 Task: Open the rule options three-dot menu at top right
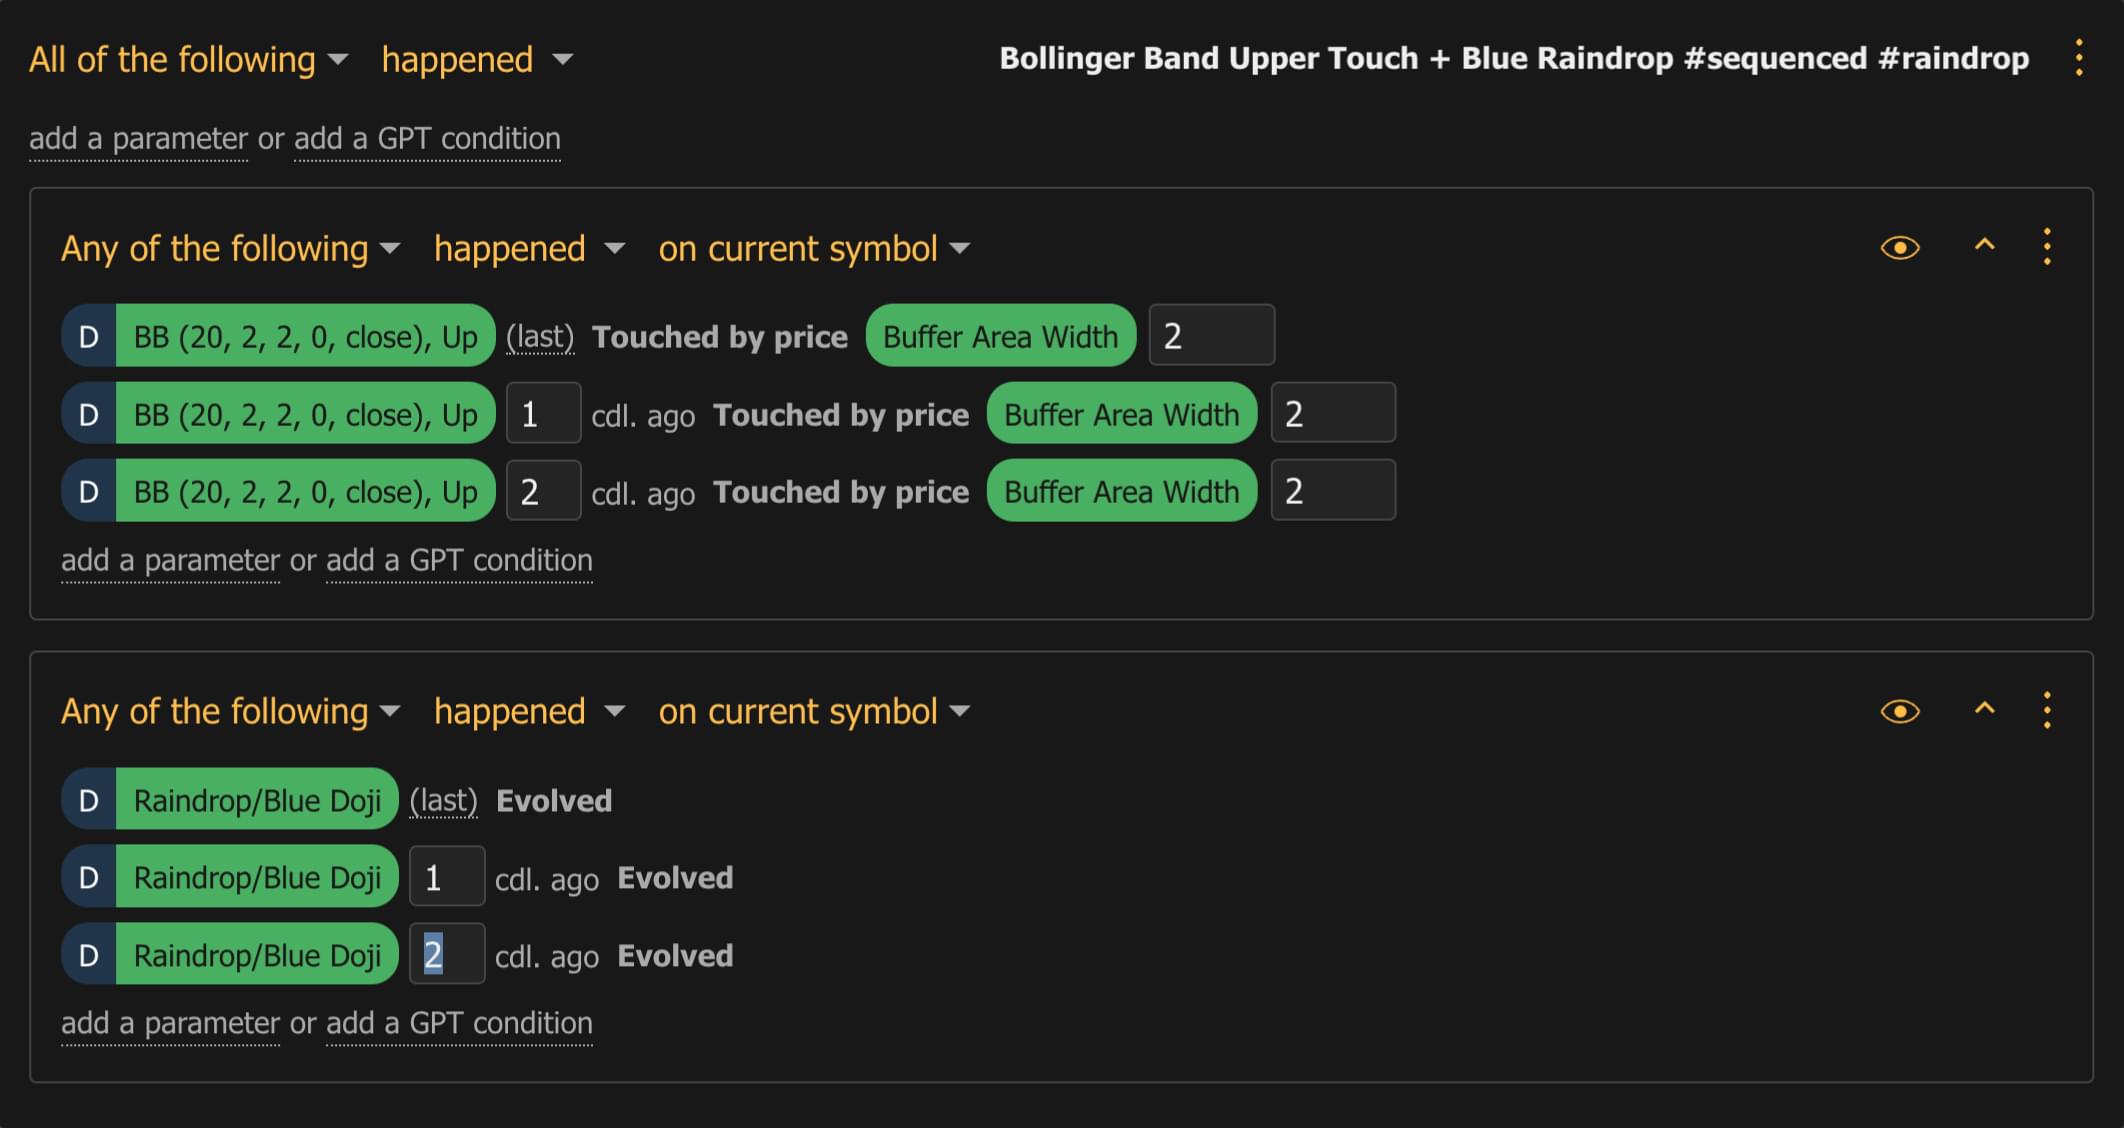2078,59
